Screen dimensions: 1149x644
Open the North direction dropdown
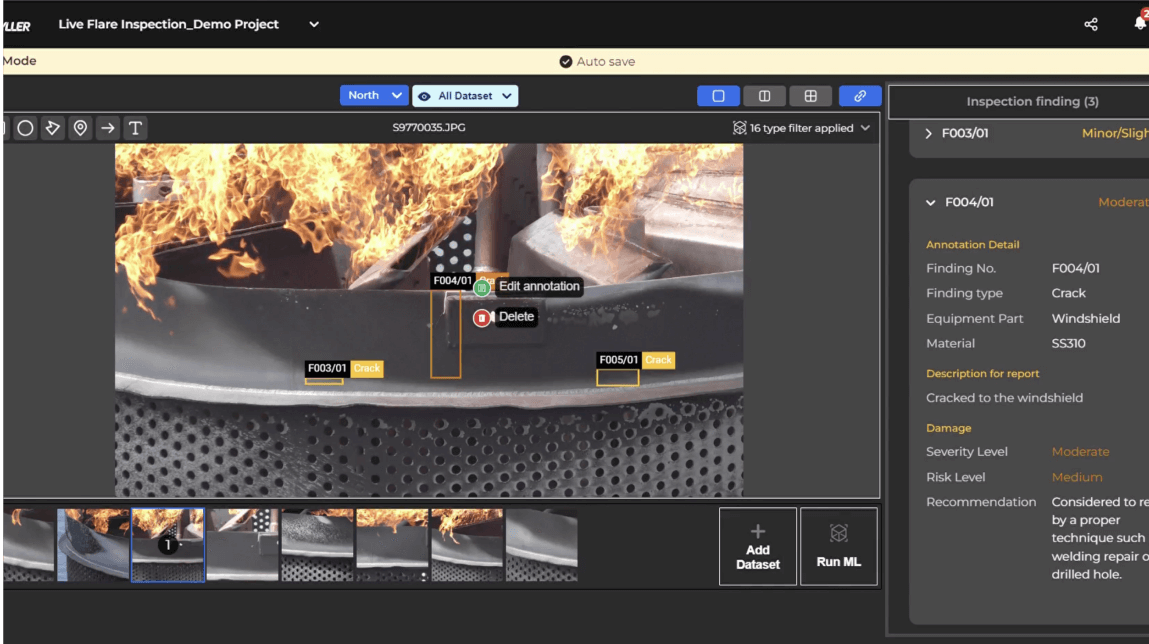(374, 96)
